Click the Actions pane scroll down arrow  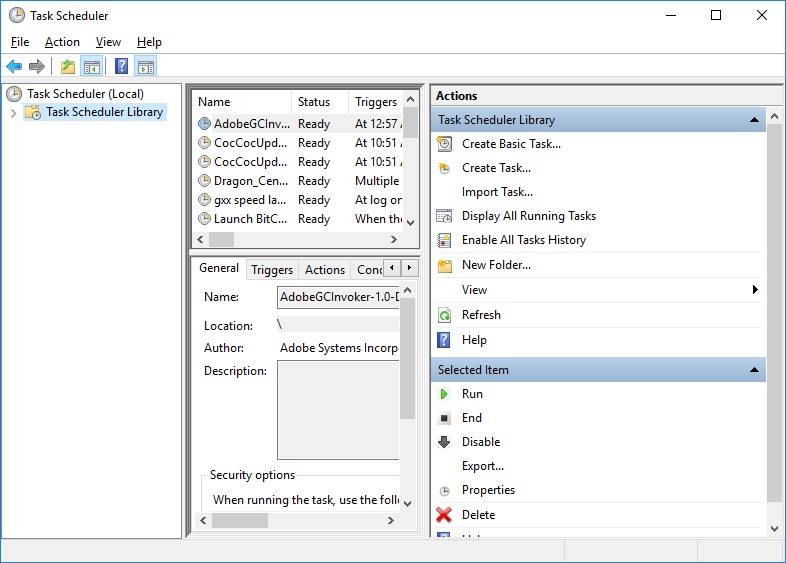[774, 529]
